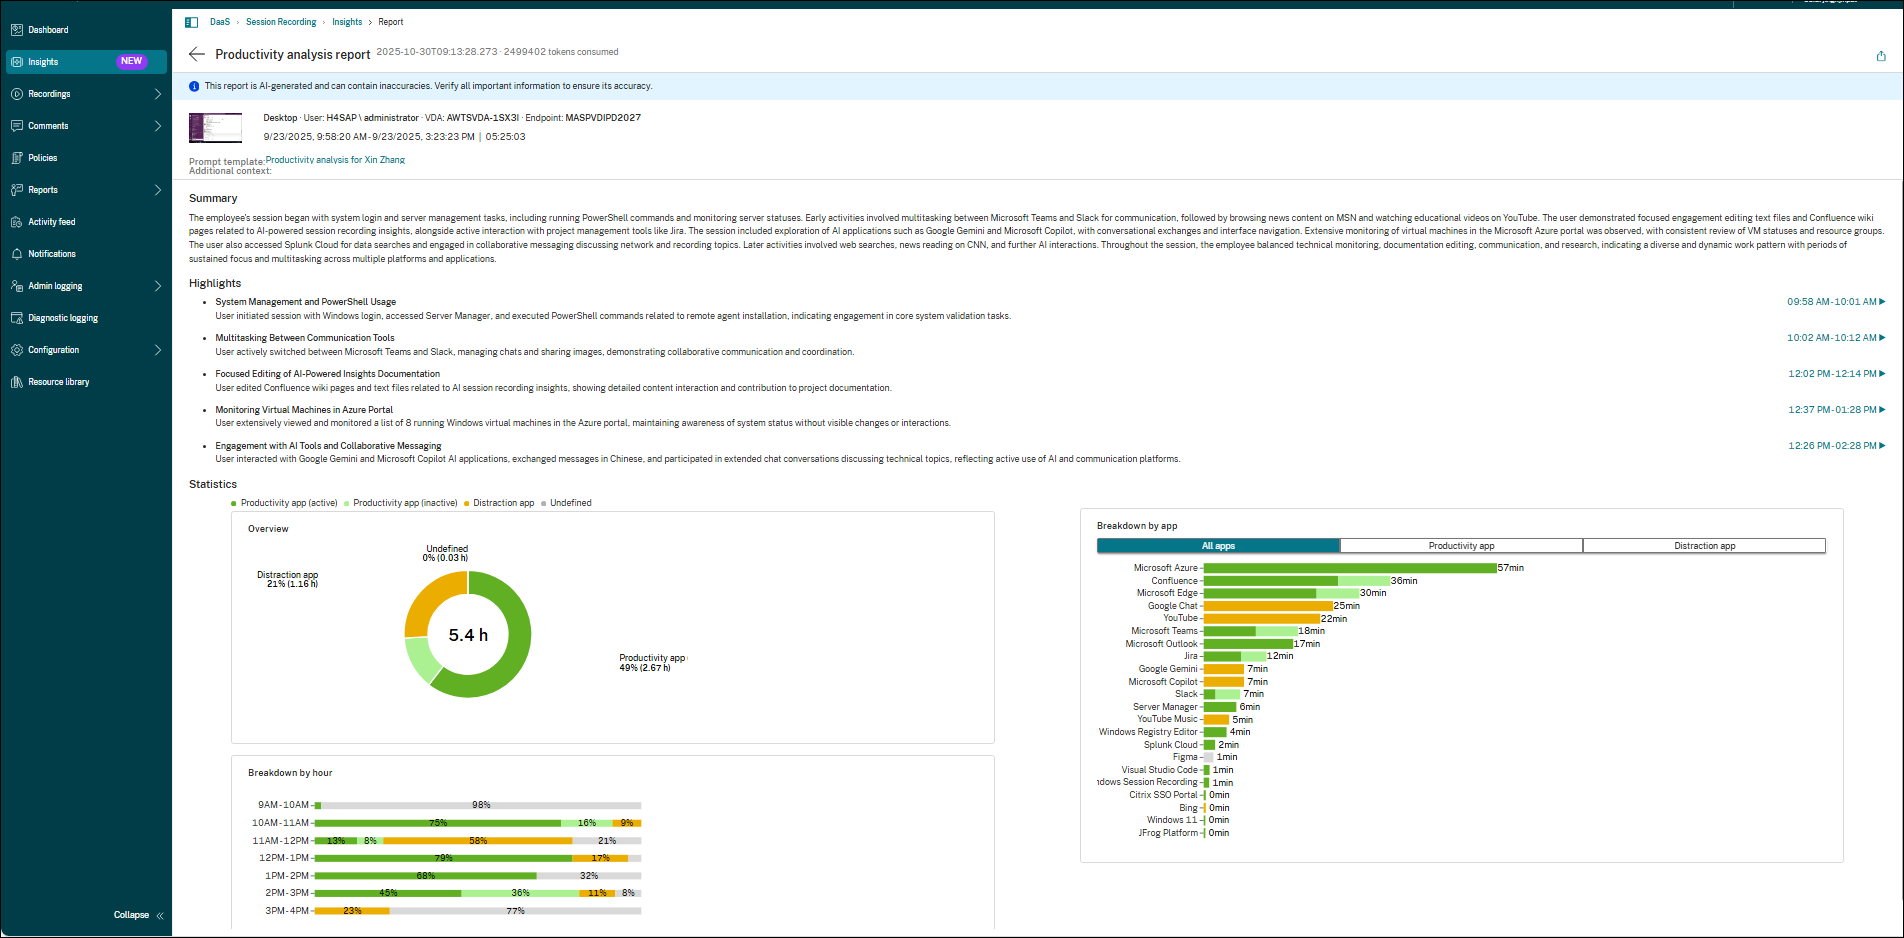Click the 9AM-10AM hourly breakdown bar

click(478, 805)
